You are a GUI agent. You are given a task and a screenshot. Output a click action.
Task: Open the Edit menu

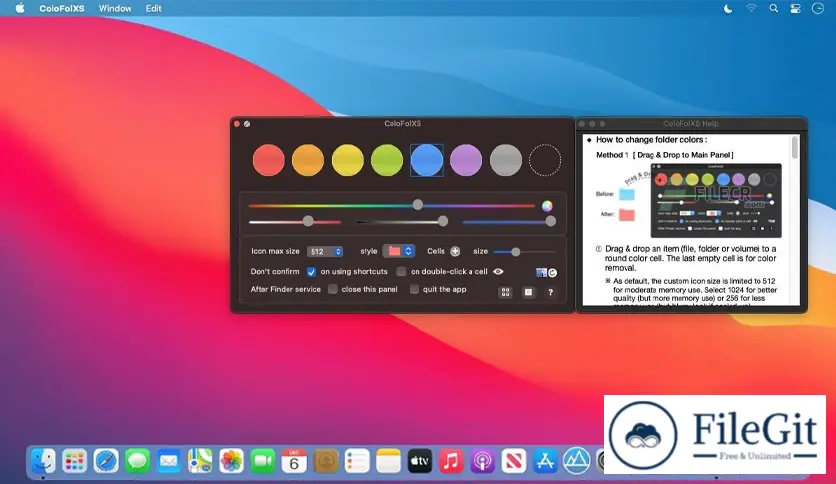154,9
